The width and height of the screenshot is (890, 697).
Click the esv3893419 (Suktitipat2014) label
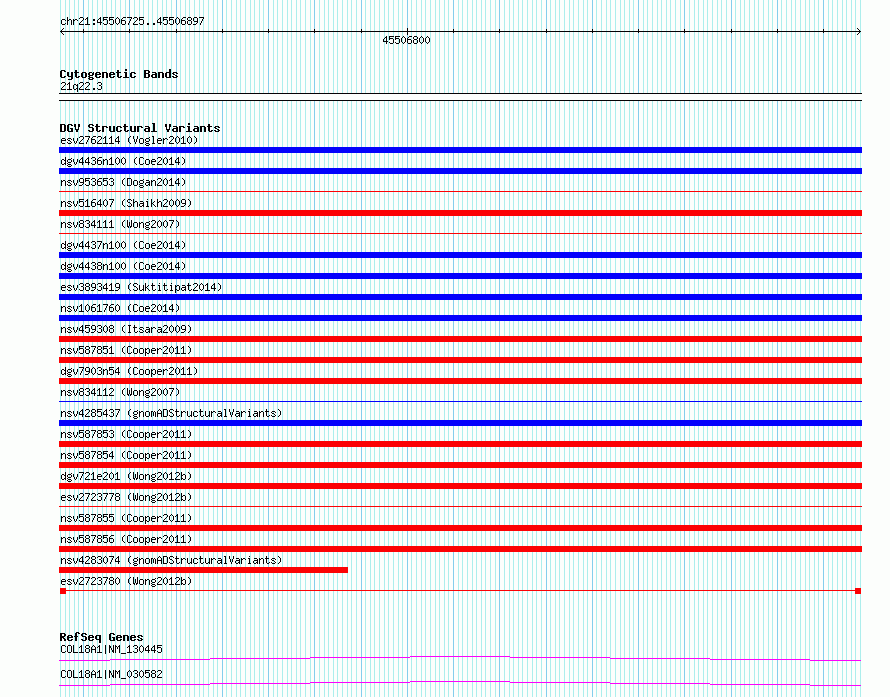141,287
